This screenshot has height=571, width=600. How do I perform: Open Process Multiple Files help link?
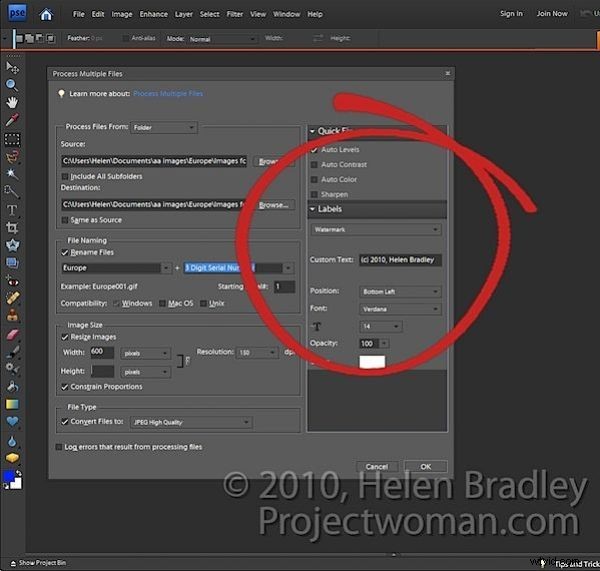tap(168, 94)
